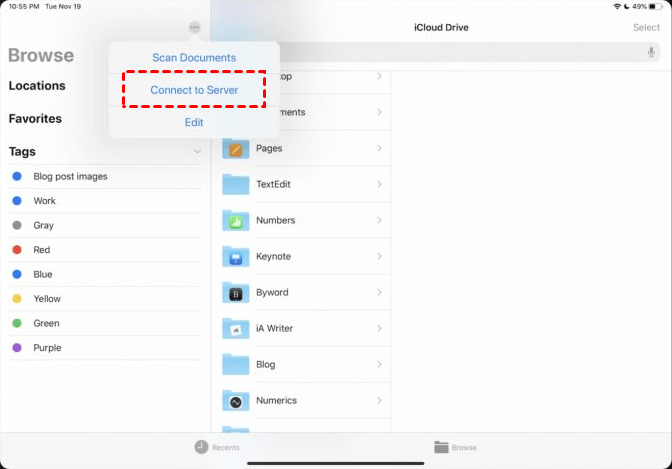
Task: Tap the Keynote folder name
Action: pyautogui.click(x=273, y=256)
